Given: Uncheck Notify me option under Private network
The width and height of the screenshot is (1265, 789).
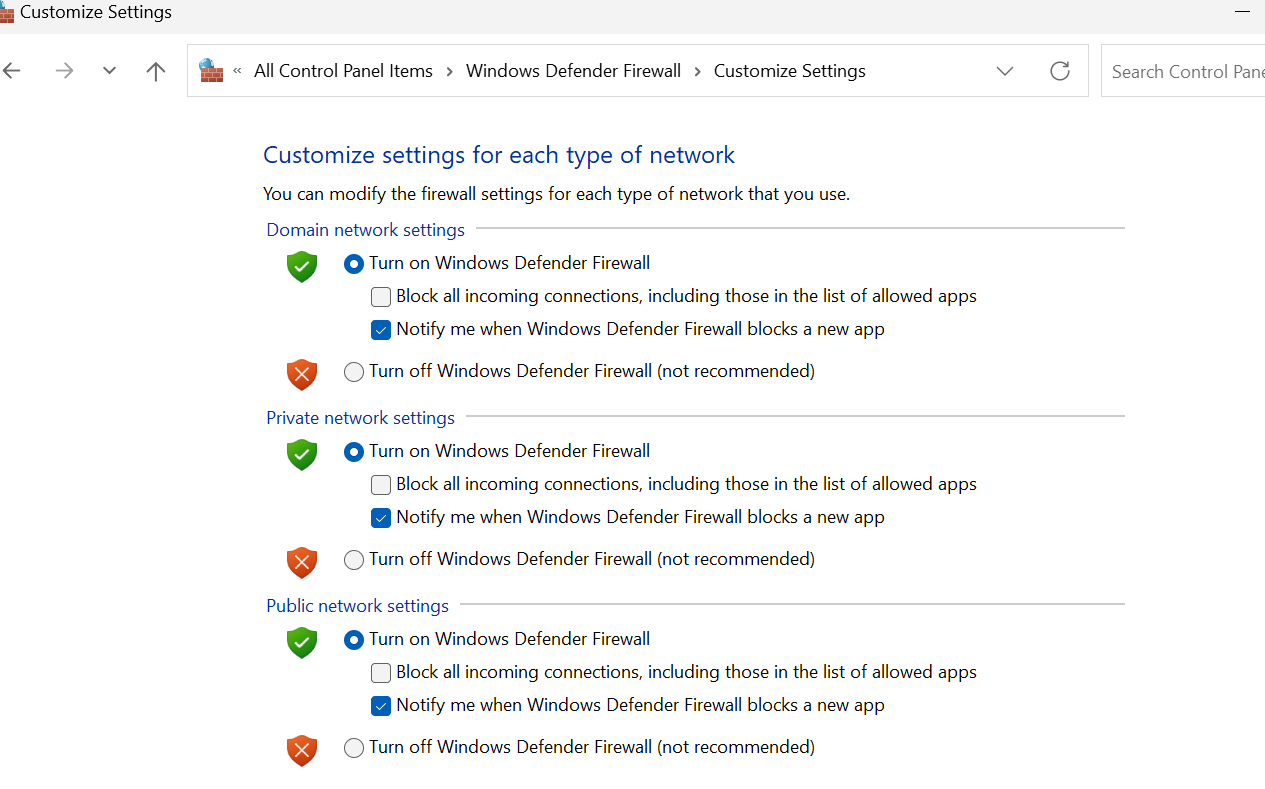Looking at the screenshot, I should click(x=381, y=518).
